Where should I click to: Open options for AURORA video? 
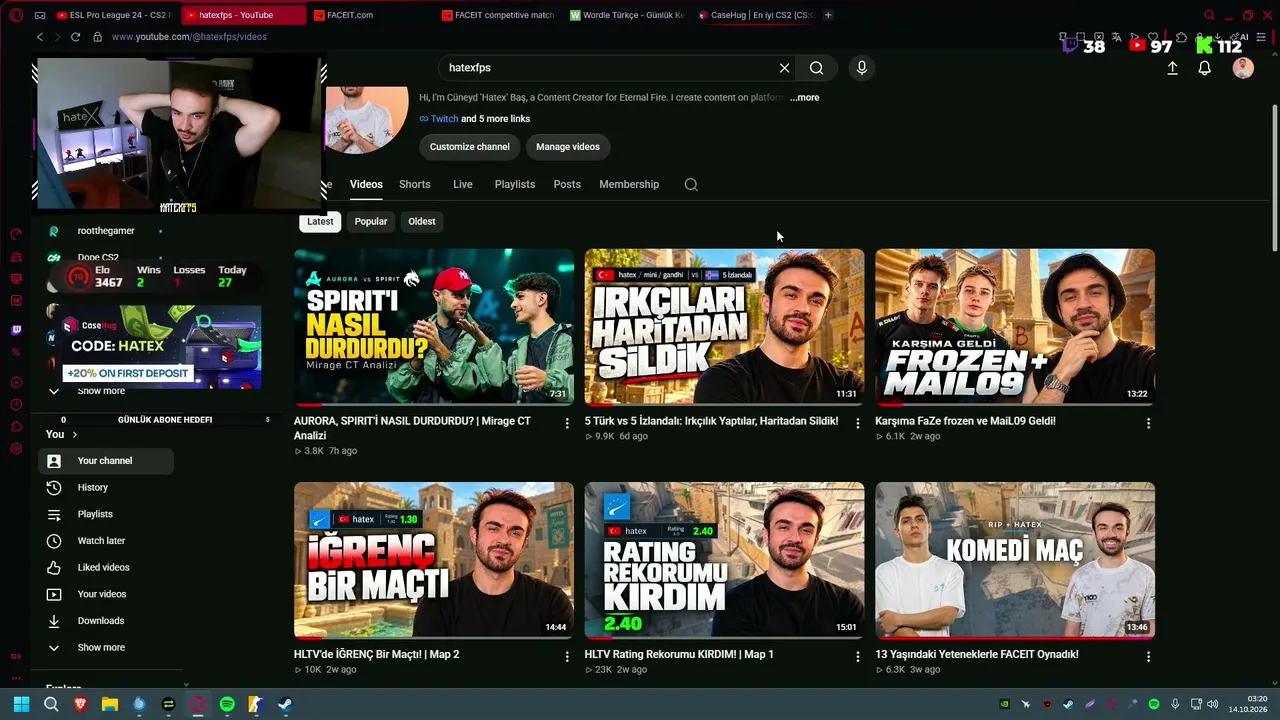[x=567, y=423]
